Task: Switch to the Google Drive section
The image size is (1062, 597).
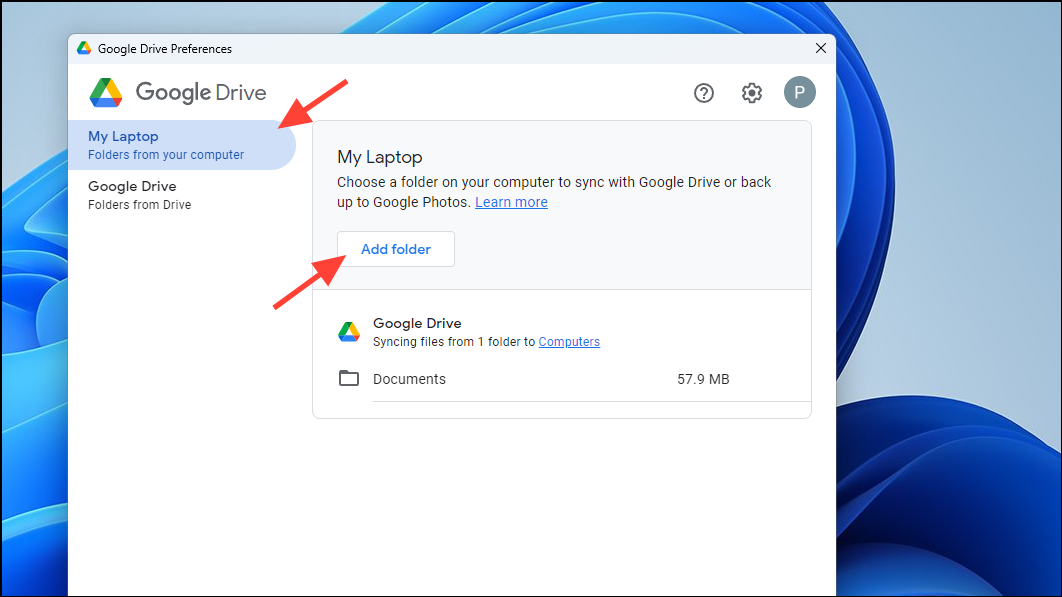Action: (x=133, y=194)
